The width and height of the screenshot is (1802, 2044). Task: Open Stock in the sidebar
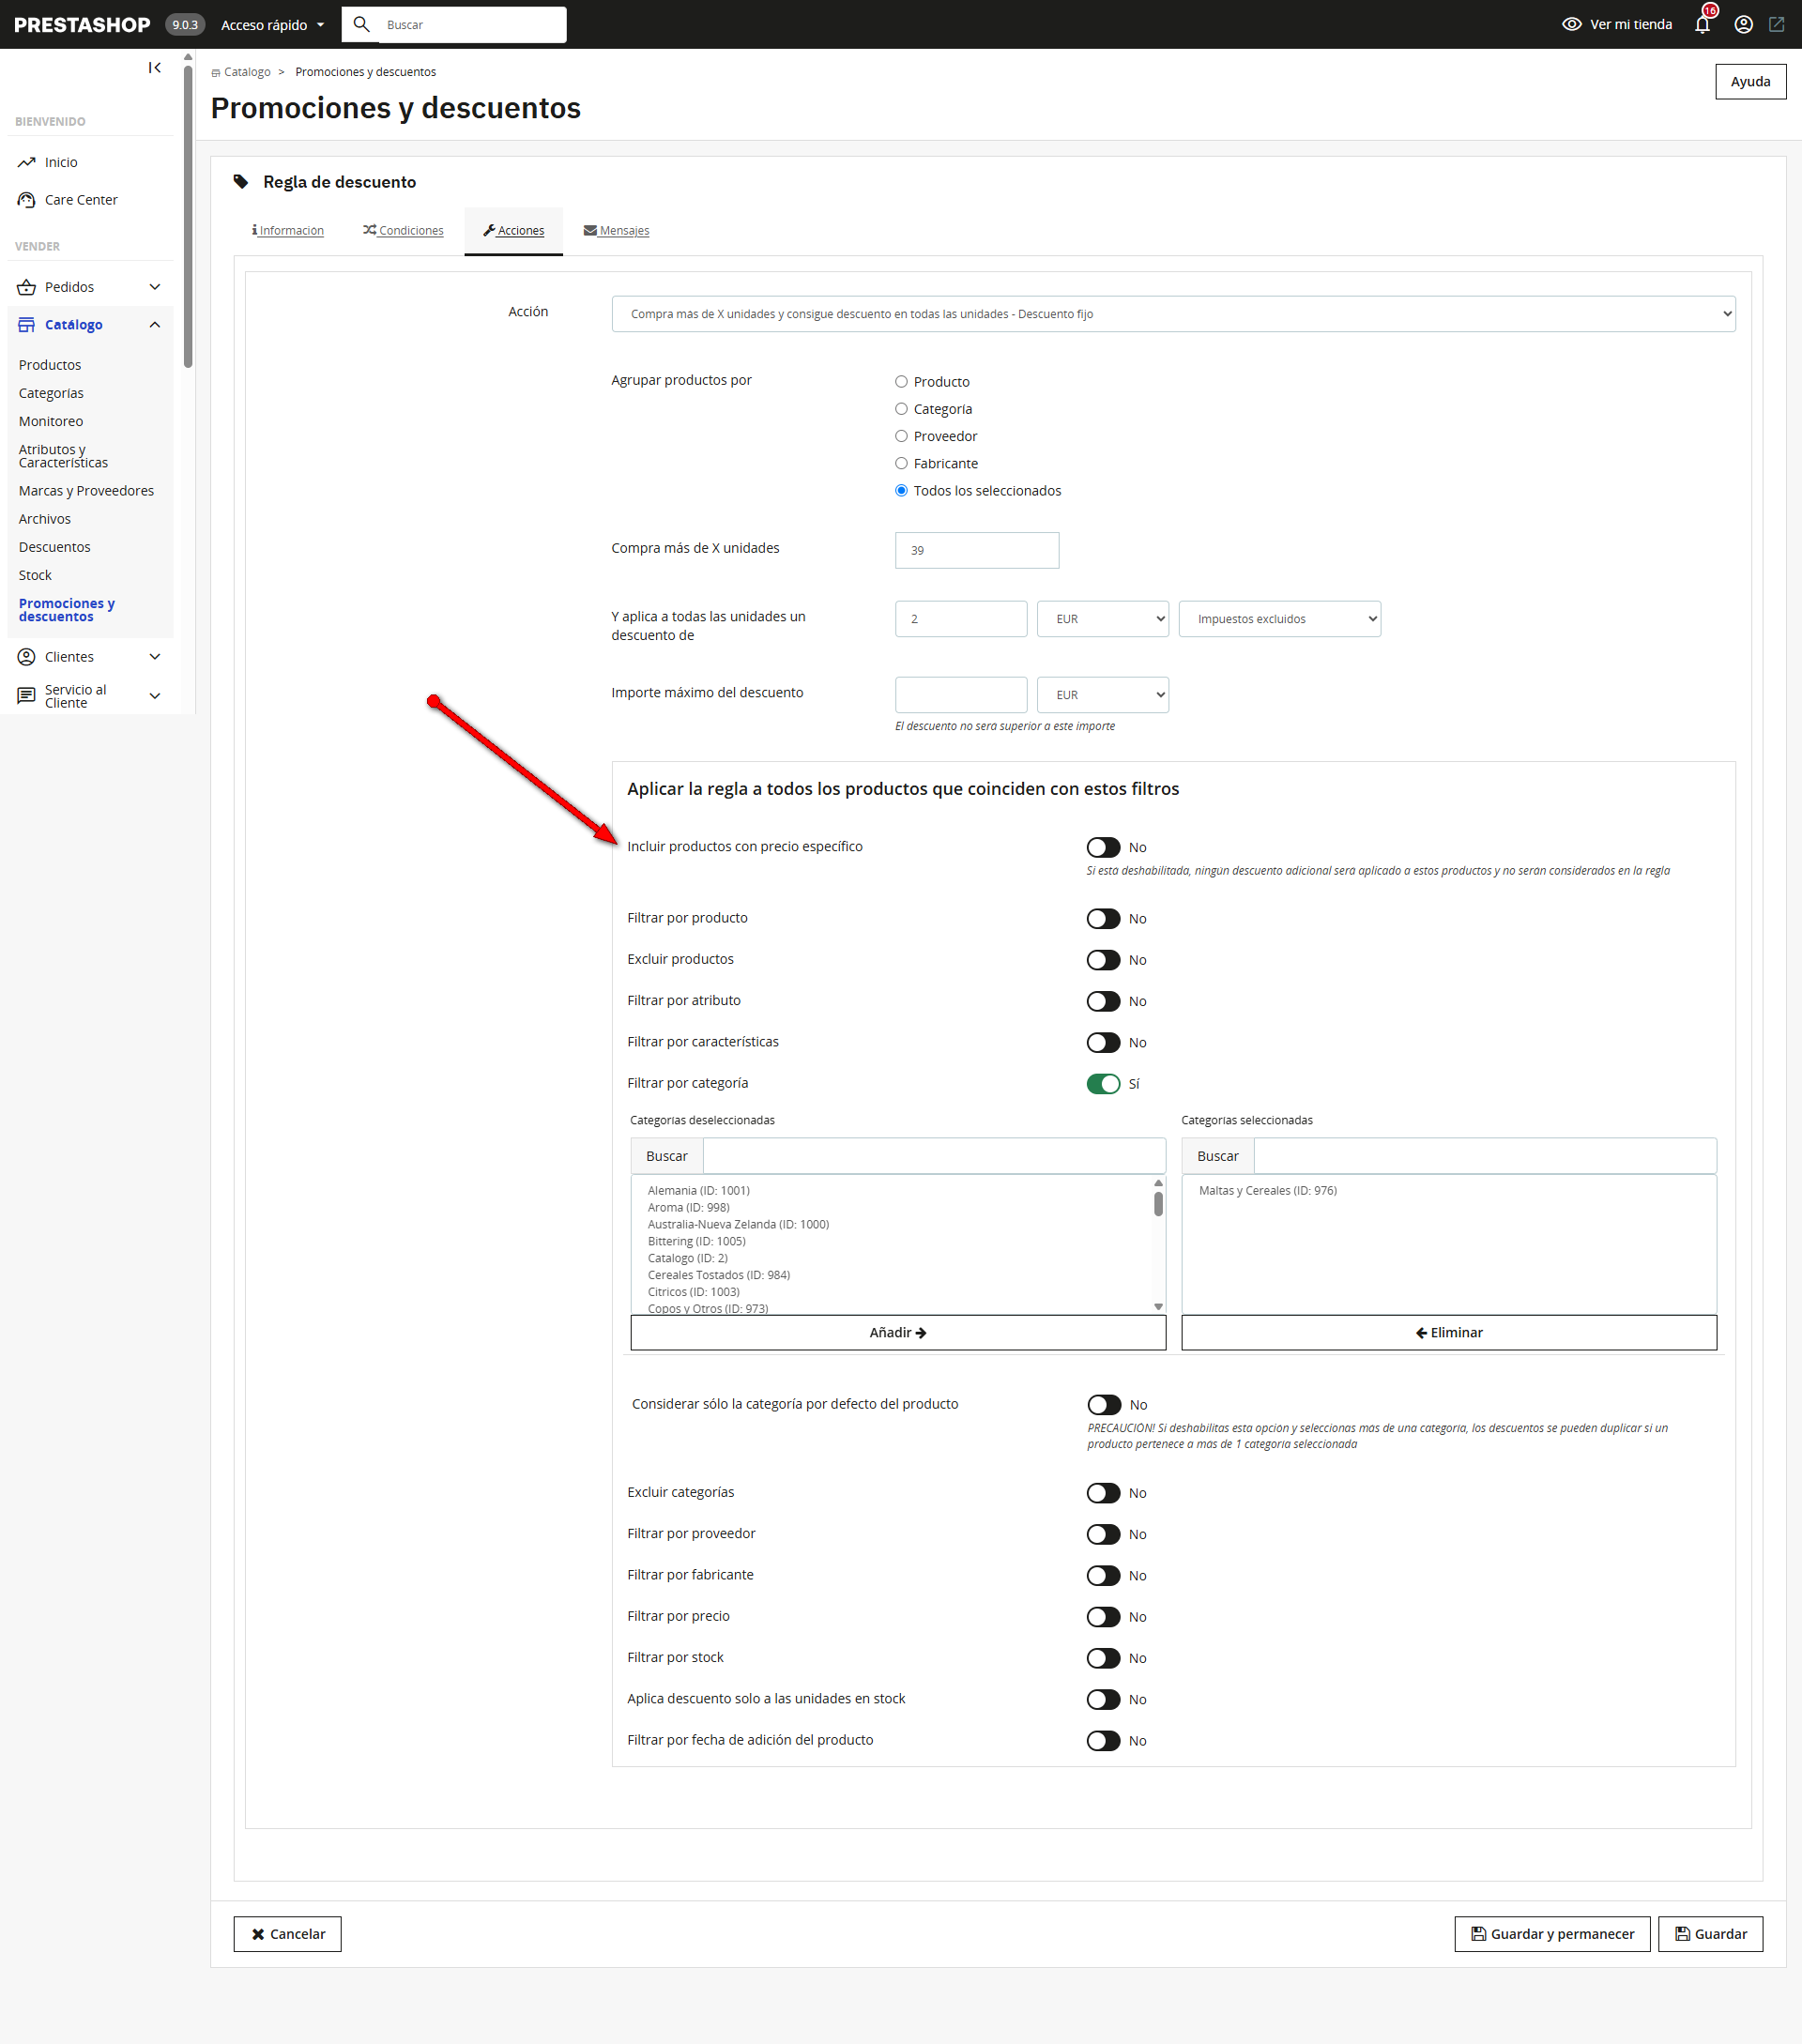click(x=35, y=575)
